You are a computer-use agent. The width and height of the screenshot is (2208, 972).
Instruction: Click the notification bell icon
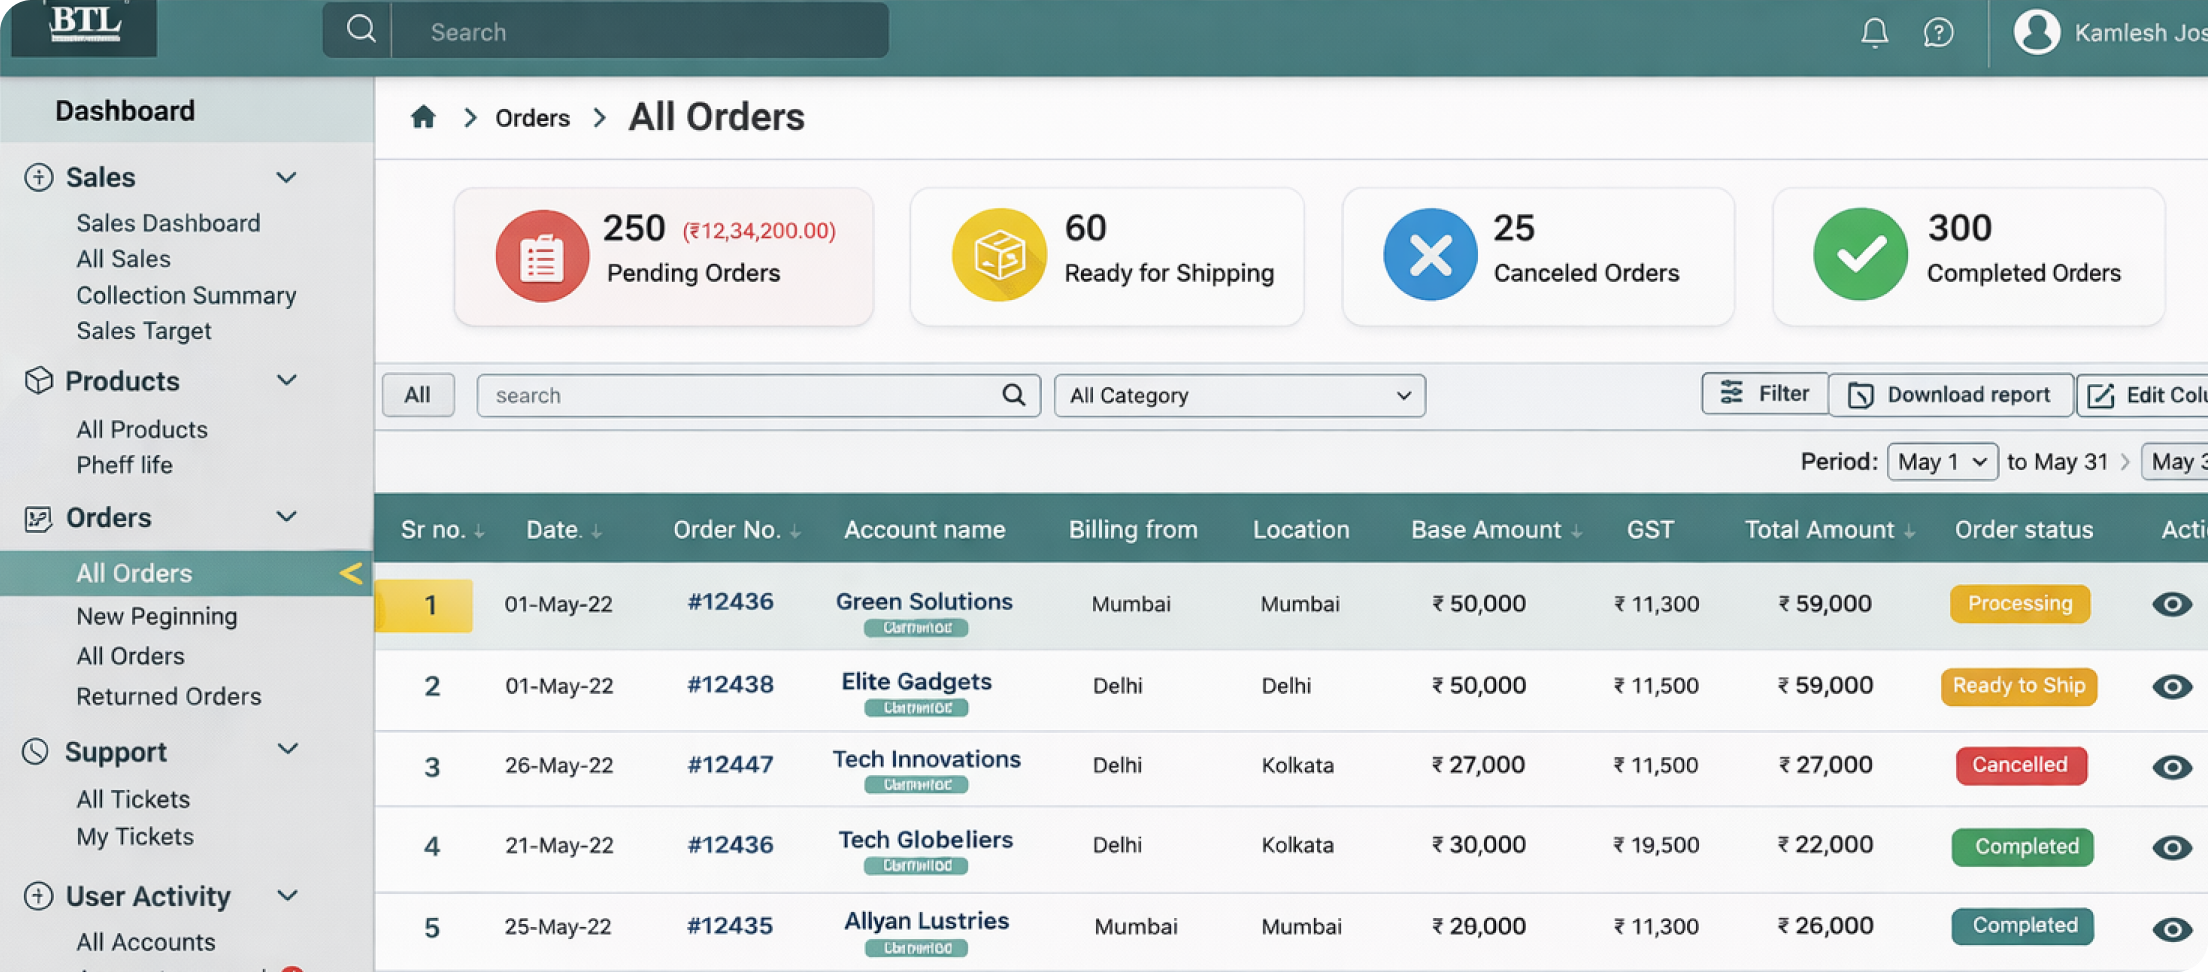click(x=1874, y=33)
